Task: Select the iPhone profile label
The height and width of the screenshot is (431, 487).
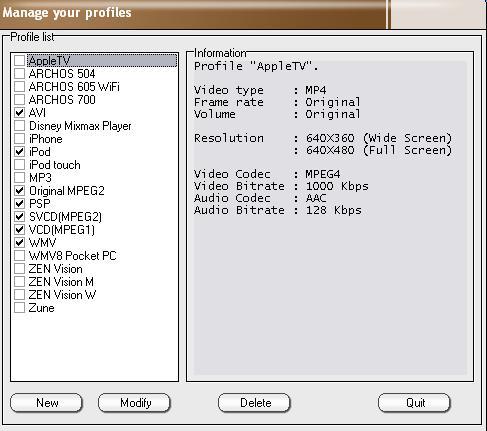Action: tap(46, 139)
